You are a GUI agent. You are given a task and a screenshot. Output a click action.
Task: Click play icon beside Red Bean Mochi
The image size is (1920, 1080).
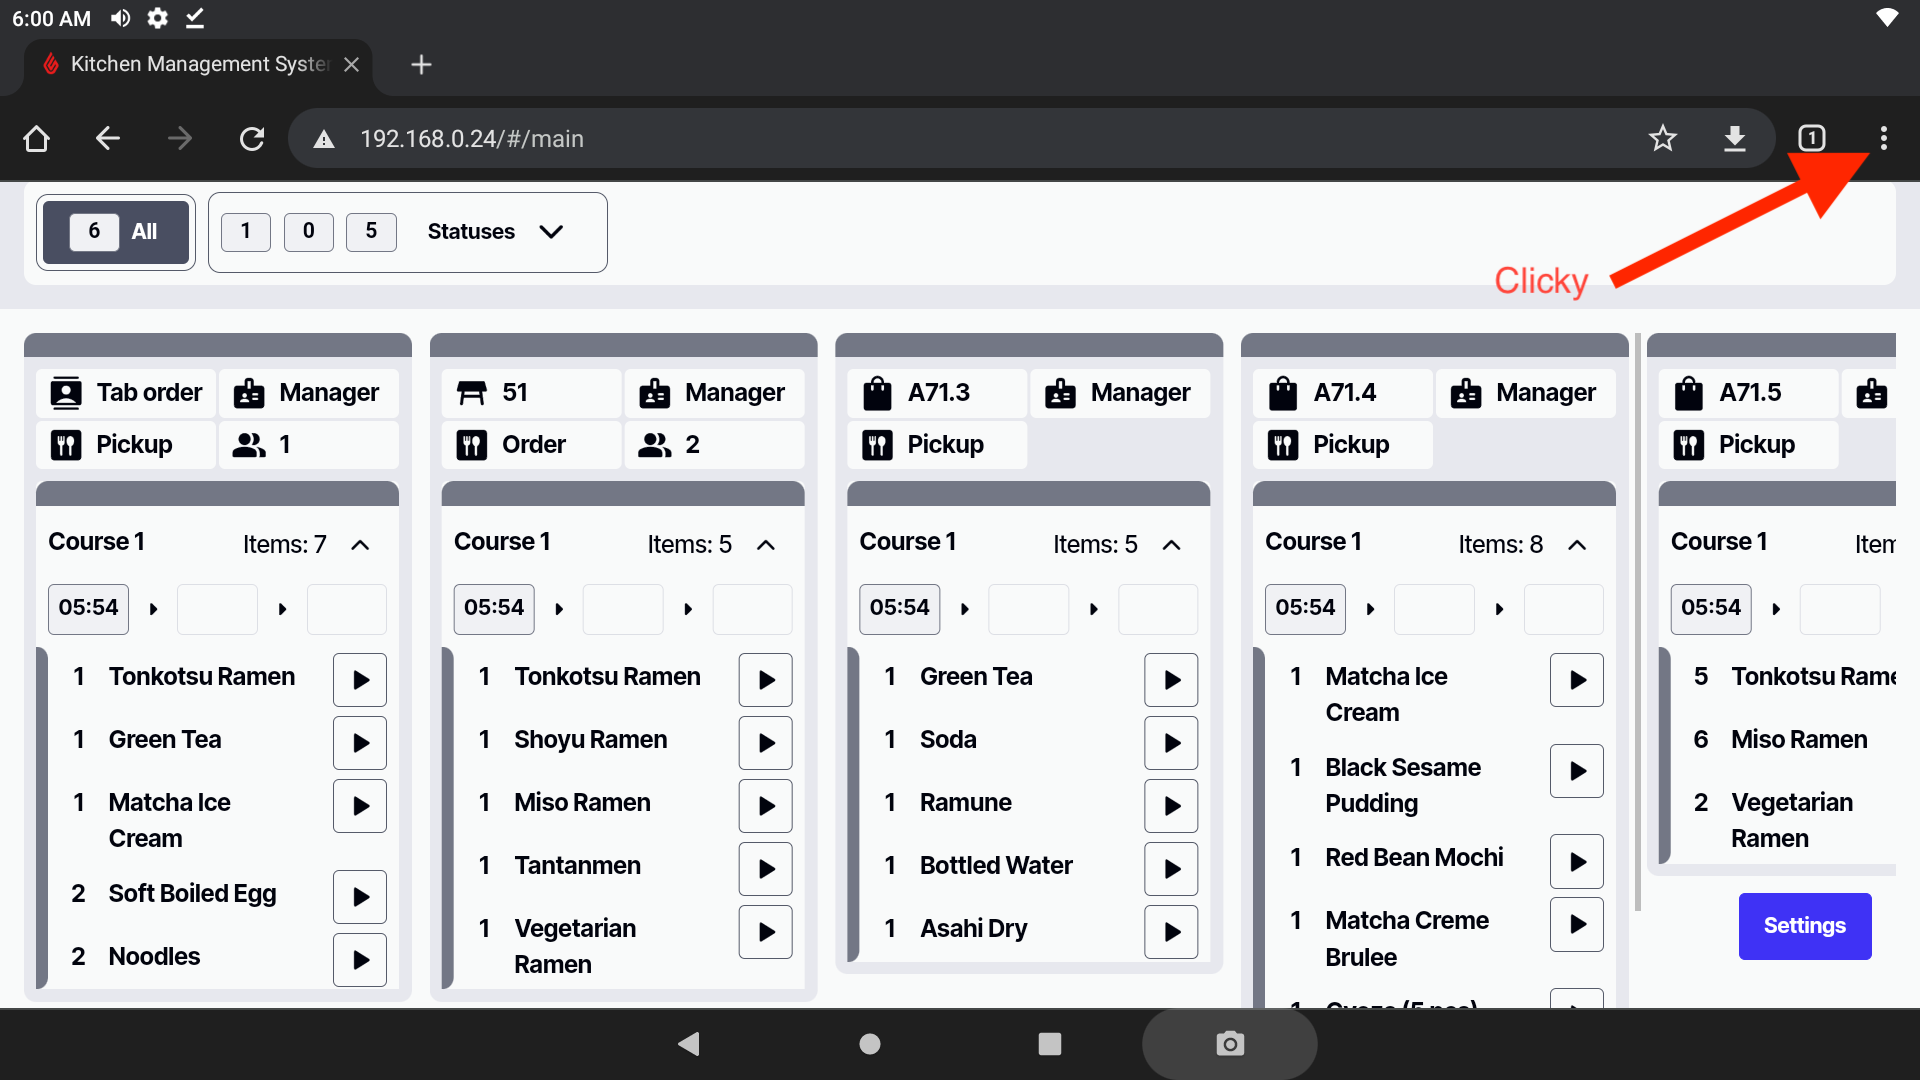click(1577, 862)
